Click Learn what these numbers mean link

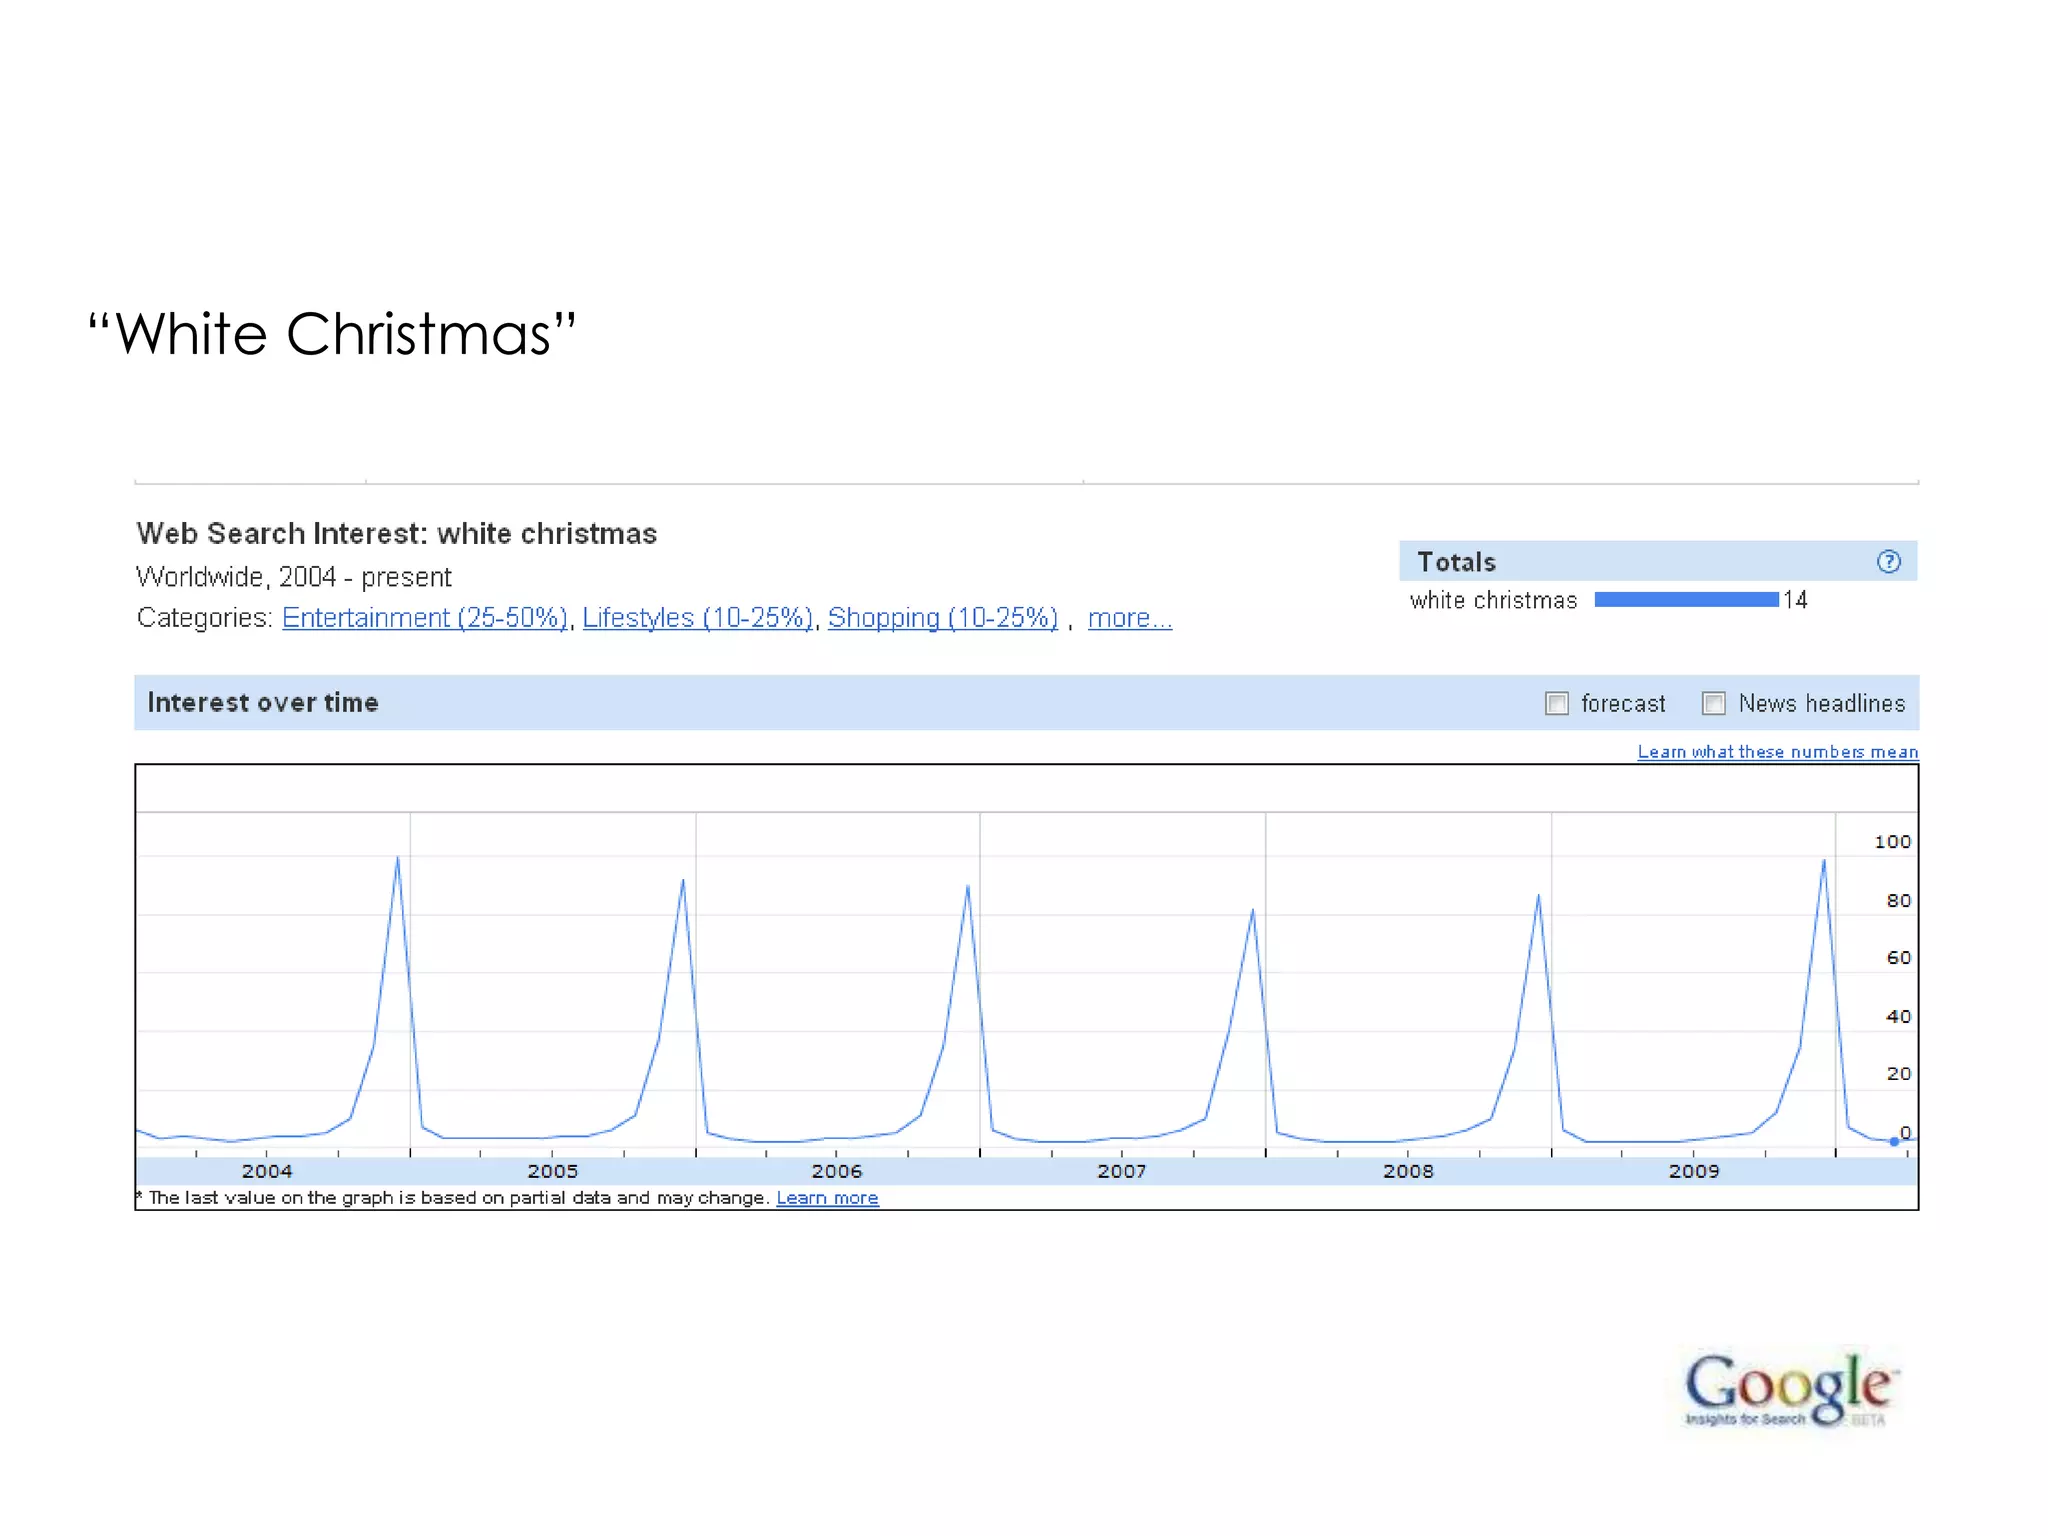pyautogui.click(x=1777, y=751)
